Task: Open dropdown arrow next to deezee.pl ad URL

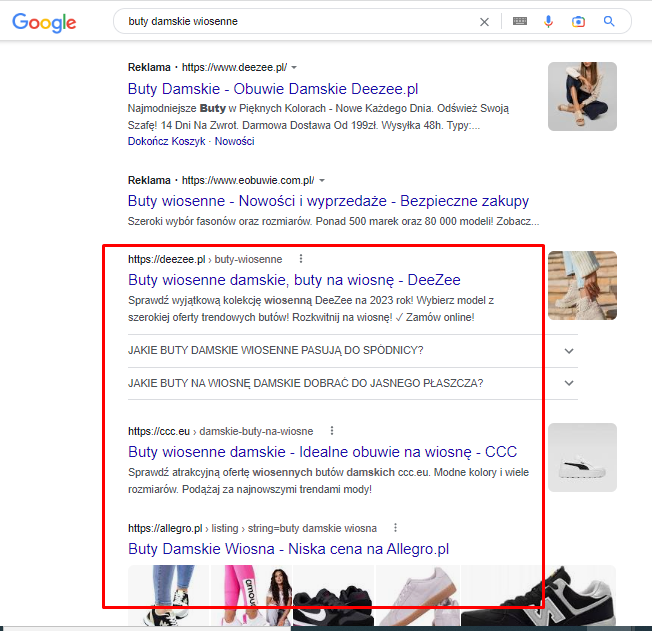Action: pos(294,67)
